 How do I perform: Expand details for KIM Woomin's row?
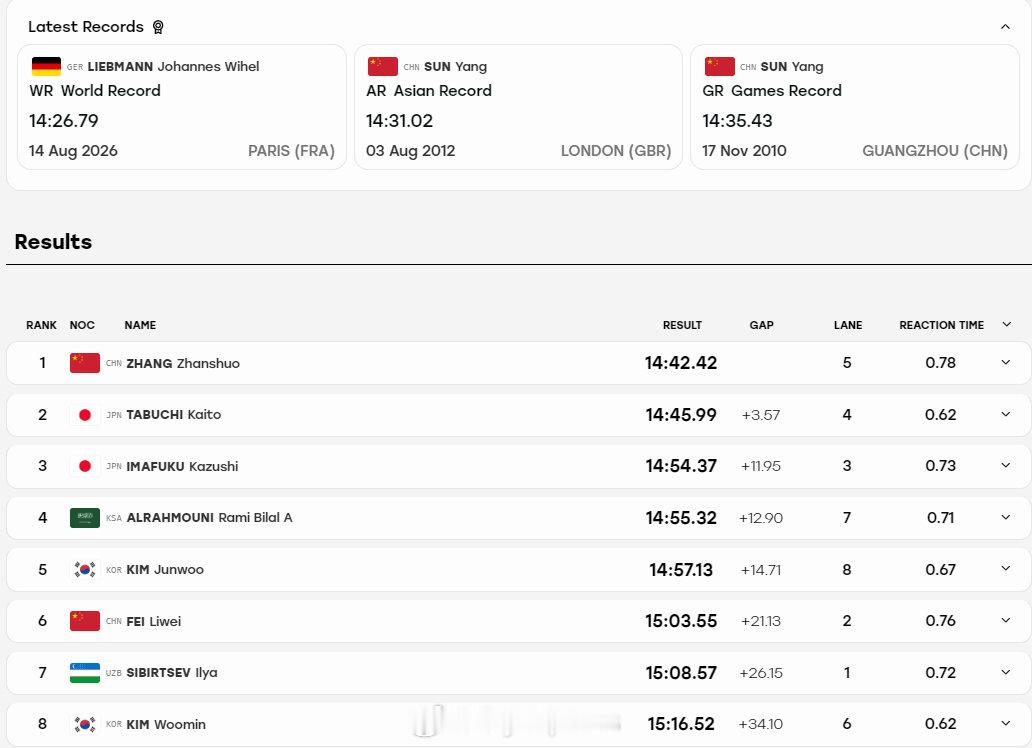coord(1006,724)
